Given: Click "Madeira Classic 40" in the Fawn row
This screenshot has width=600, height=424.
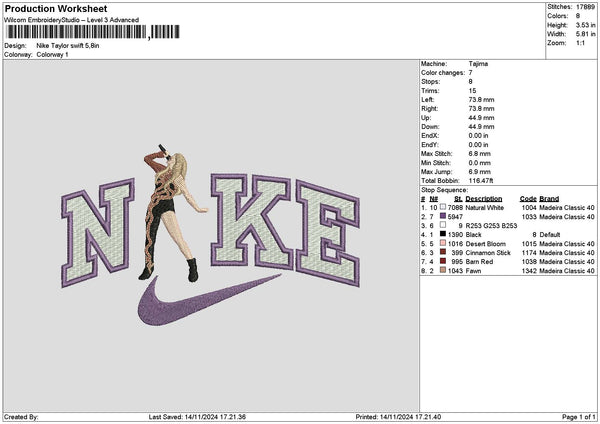Looking at the screenshot, I should (x=567, y=271).
